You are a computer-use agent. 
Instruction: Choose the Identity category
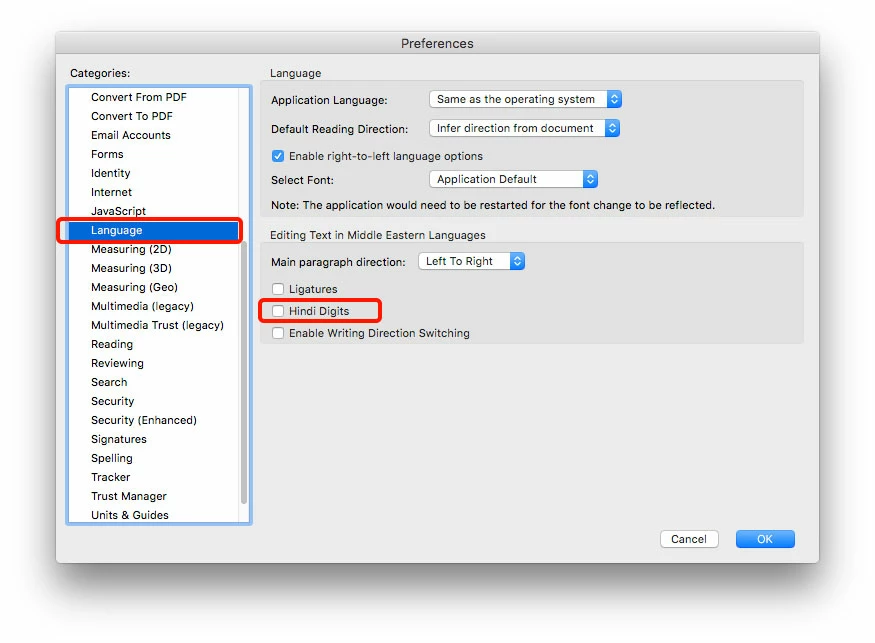pyautogui.click(x=153, y=173)
